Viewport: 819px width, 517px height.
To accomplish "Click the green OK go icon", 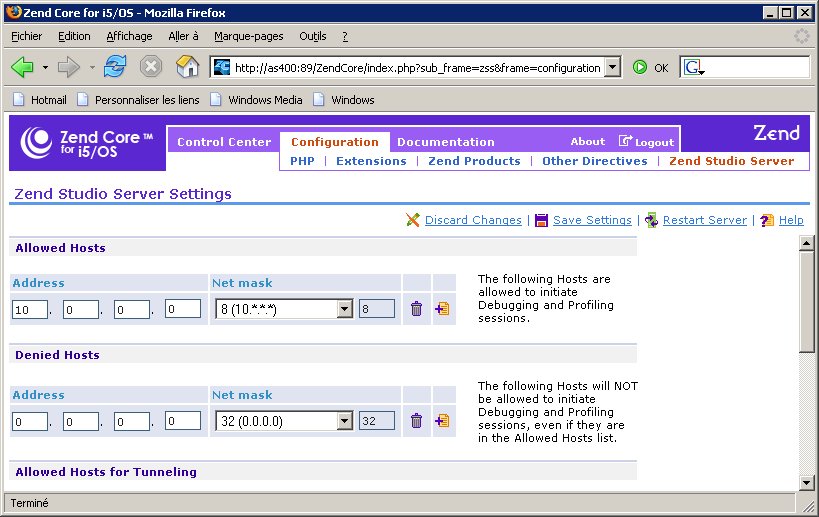I will [640, 67].
